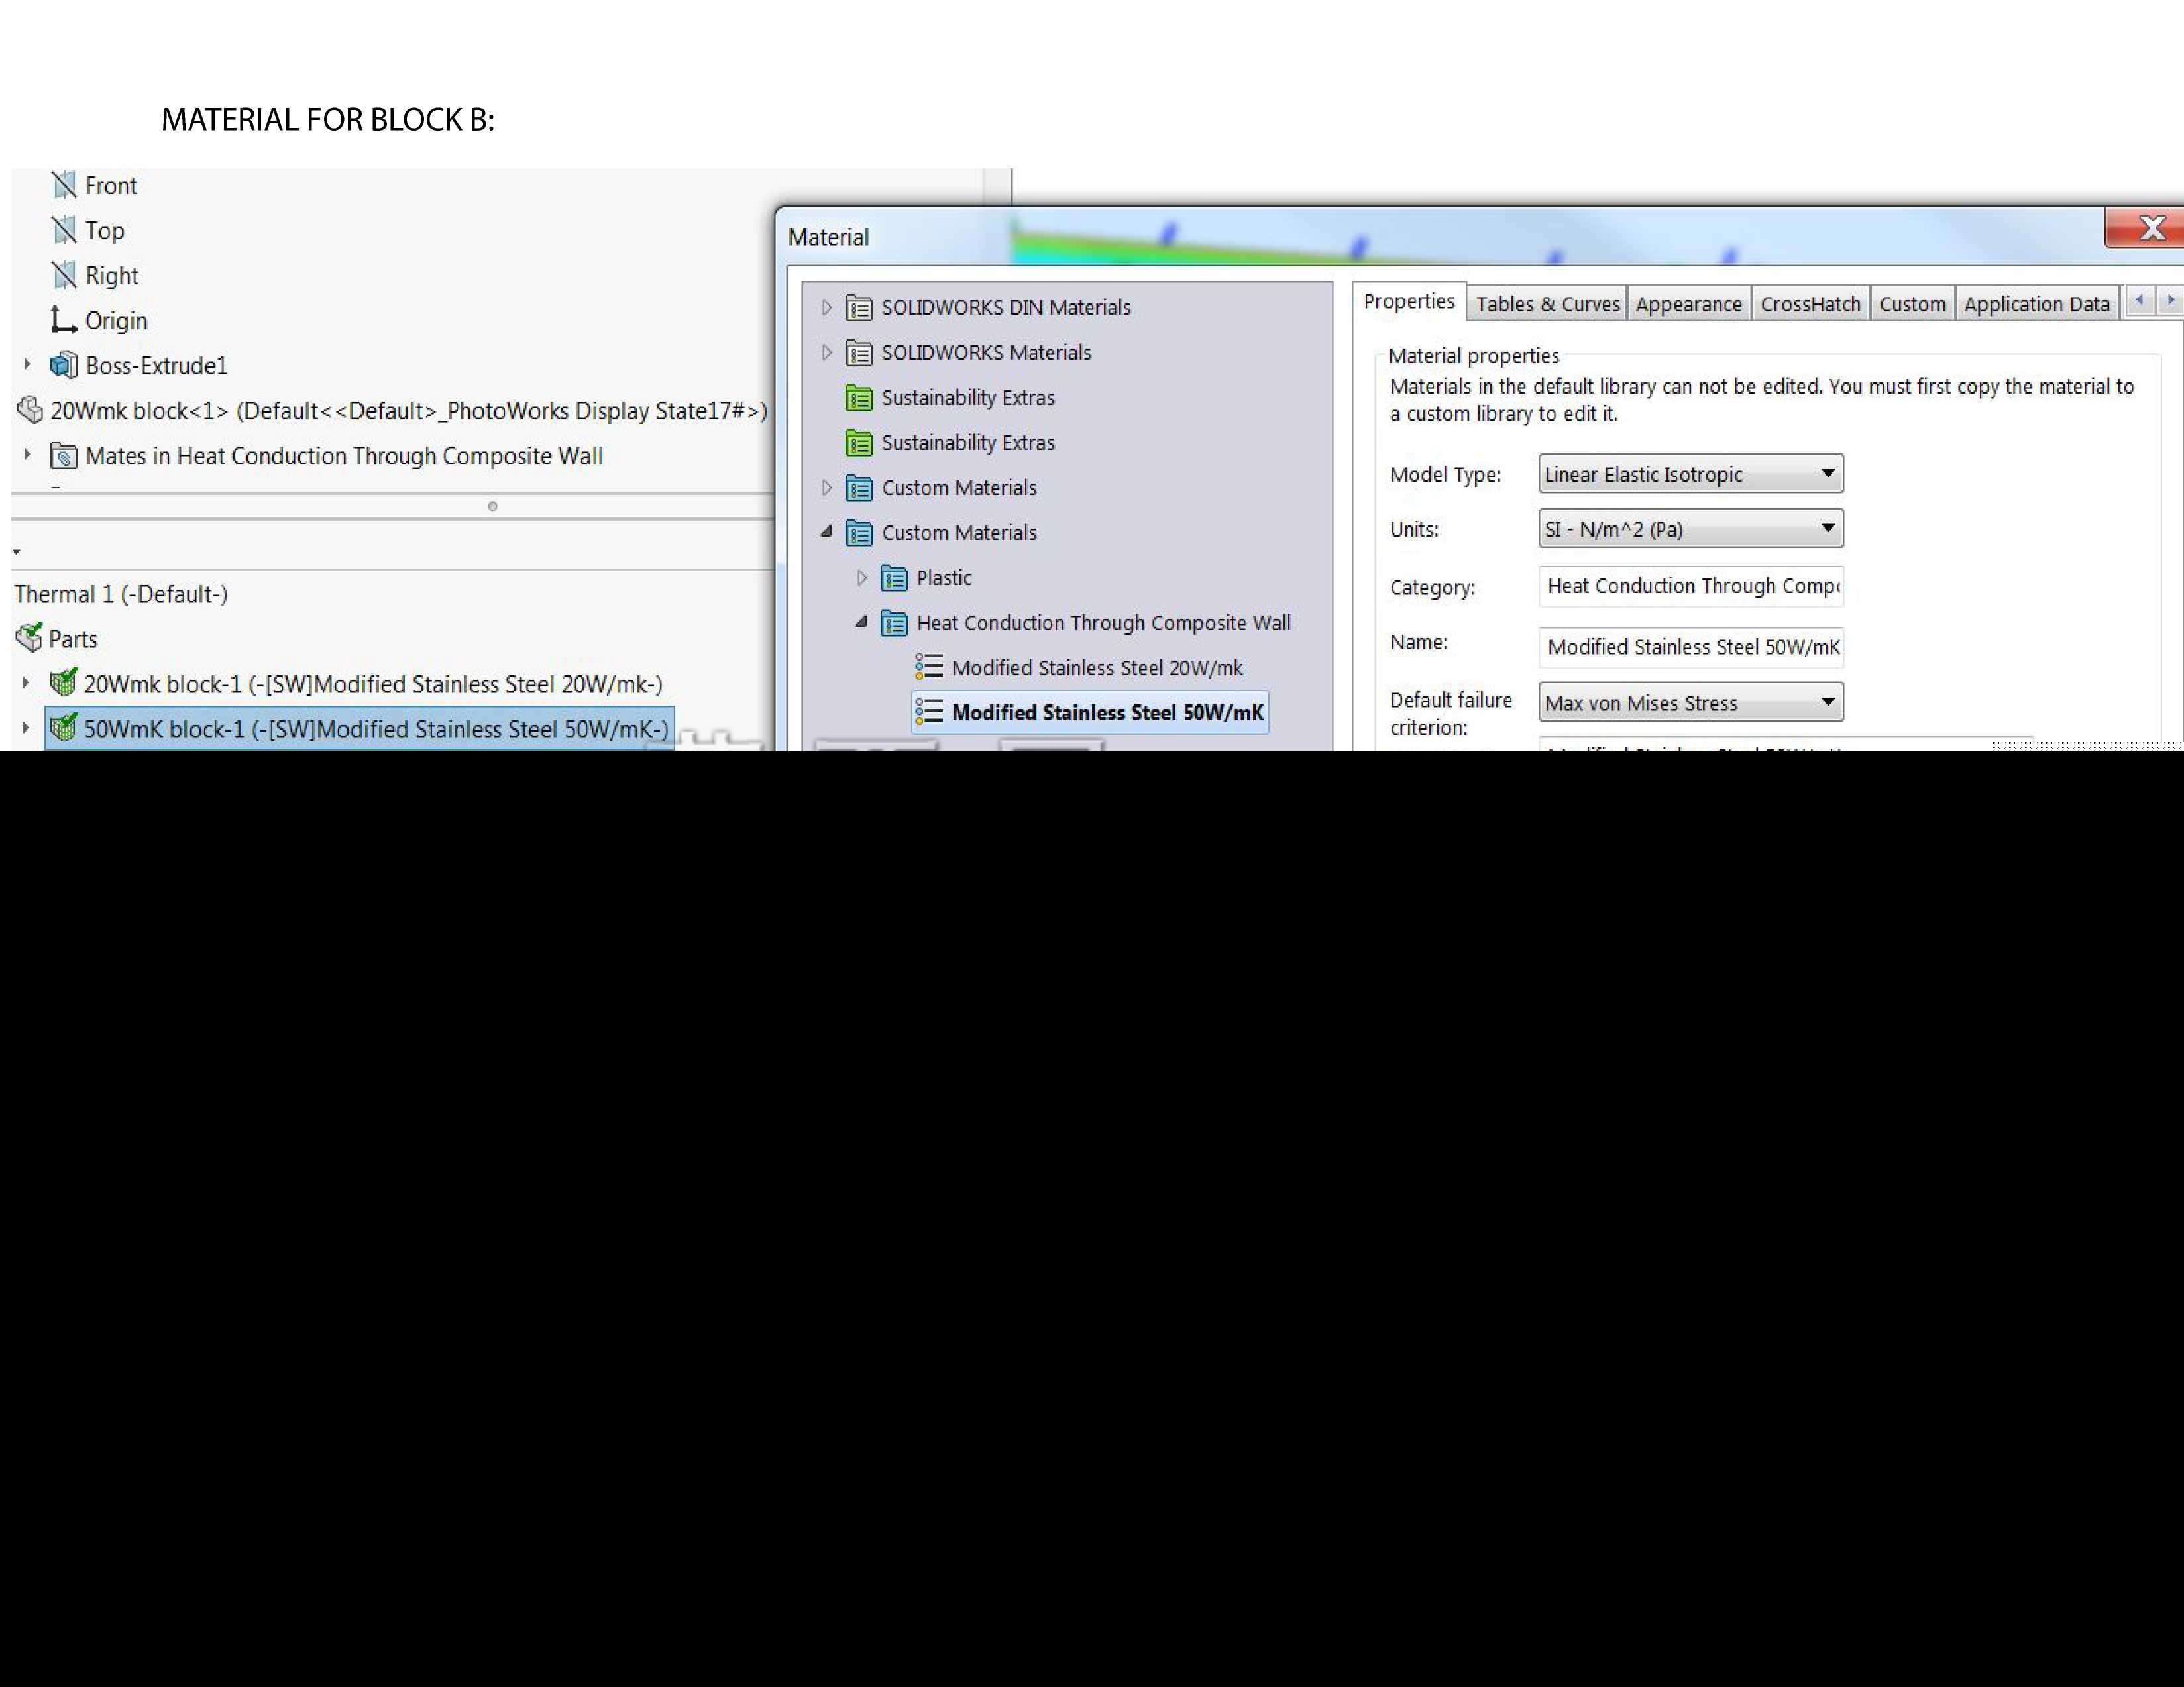The image size is (2184, 1687).
Task: Click the Parts icon under Thermal 1
Action: pyautogui.click(x=29, y=638)
